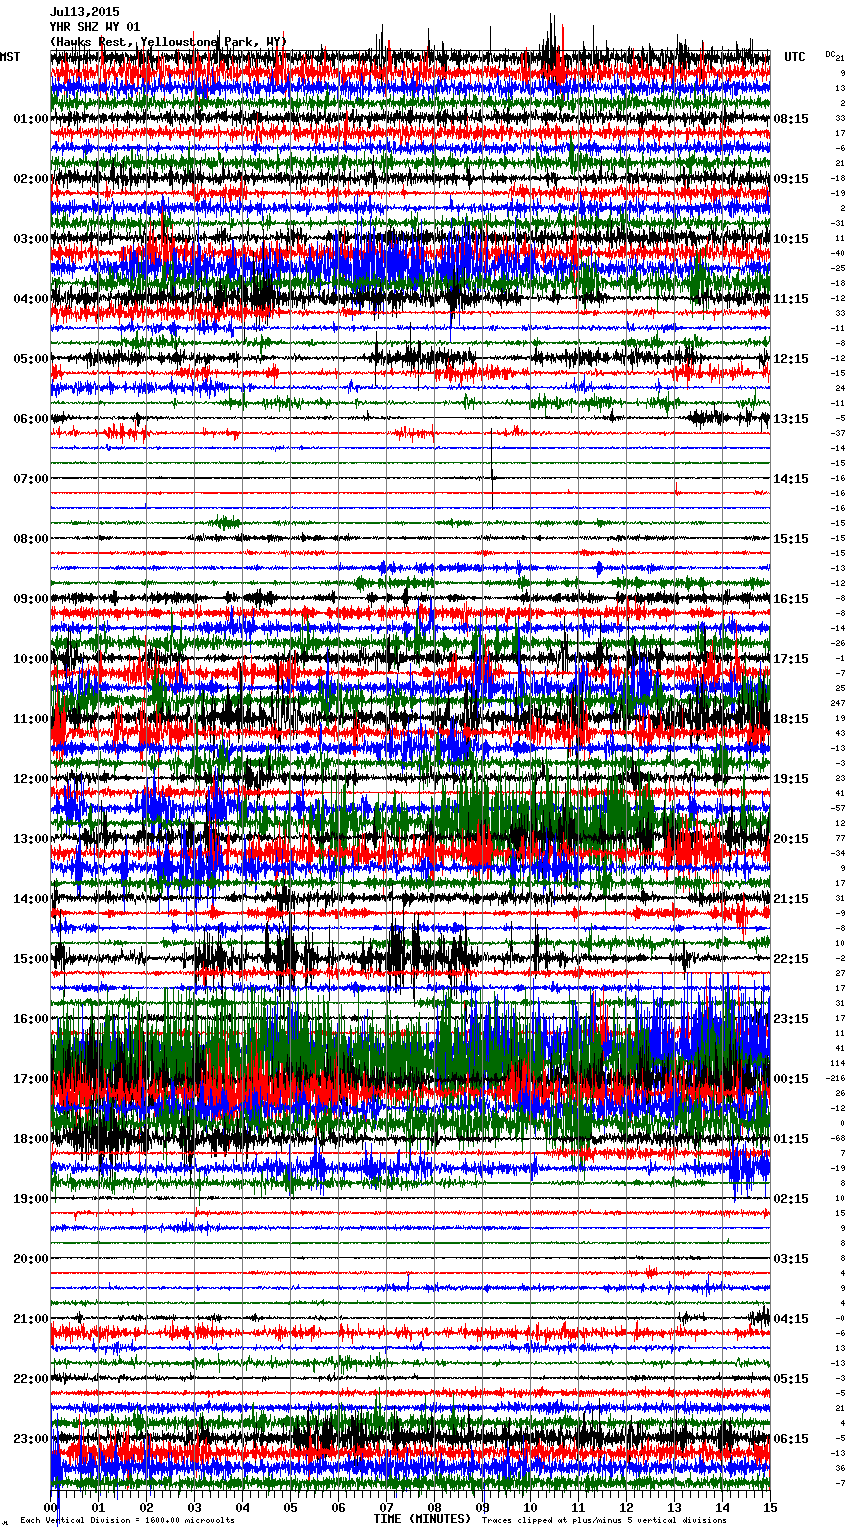The image size is (850, 1534).
Task: Click the traces clipped footnote text
Action: [x=604, y=1520]
